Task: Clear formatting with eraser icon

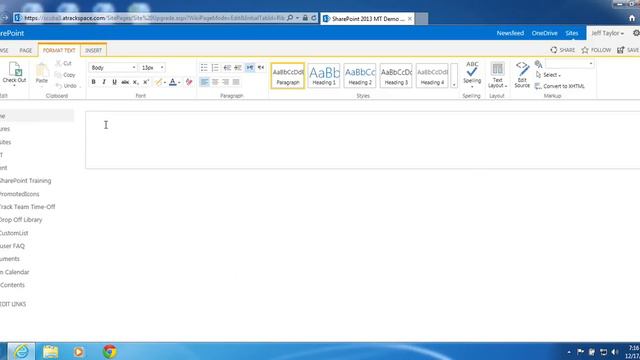Action: click(189, 82)
